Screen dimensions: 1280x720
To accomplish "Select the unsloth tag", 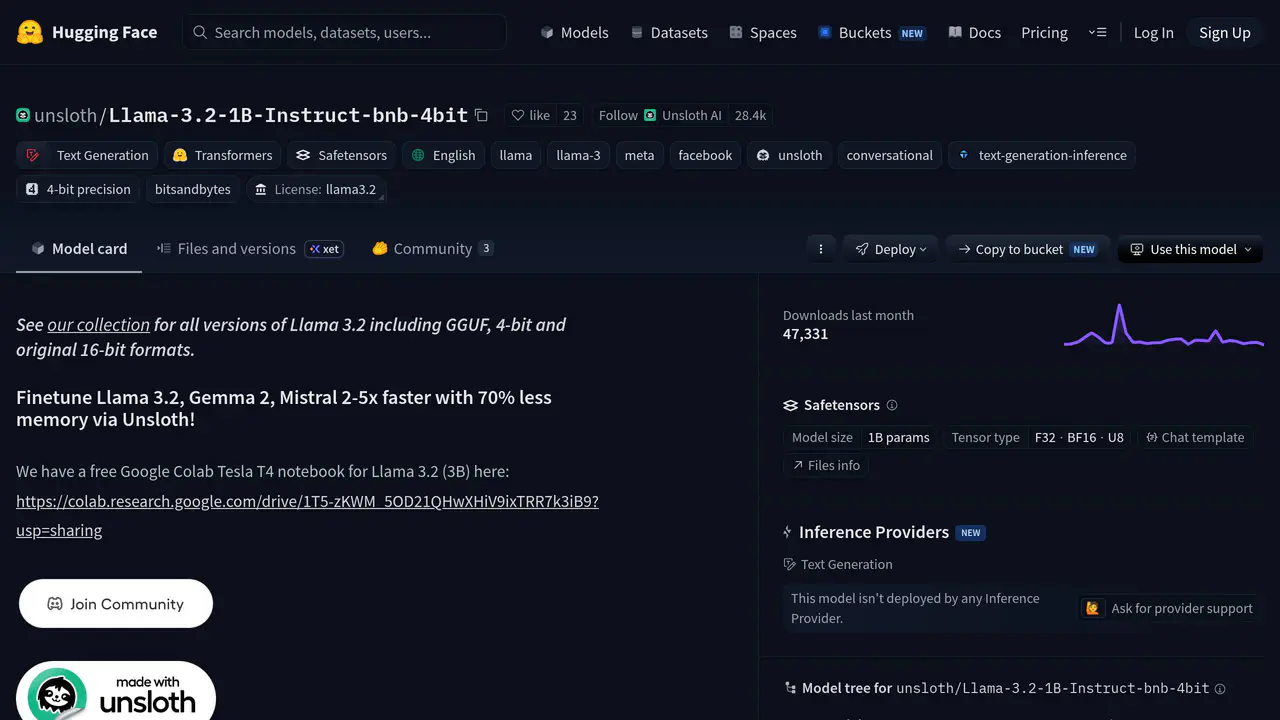I will click(789, 155).
